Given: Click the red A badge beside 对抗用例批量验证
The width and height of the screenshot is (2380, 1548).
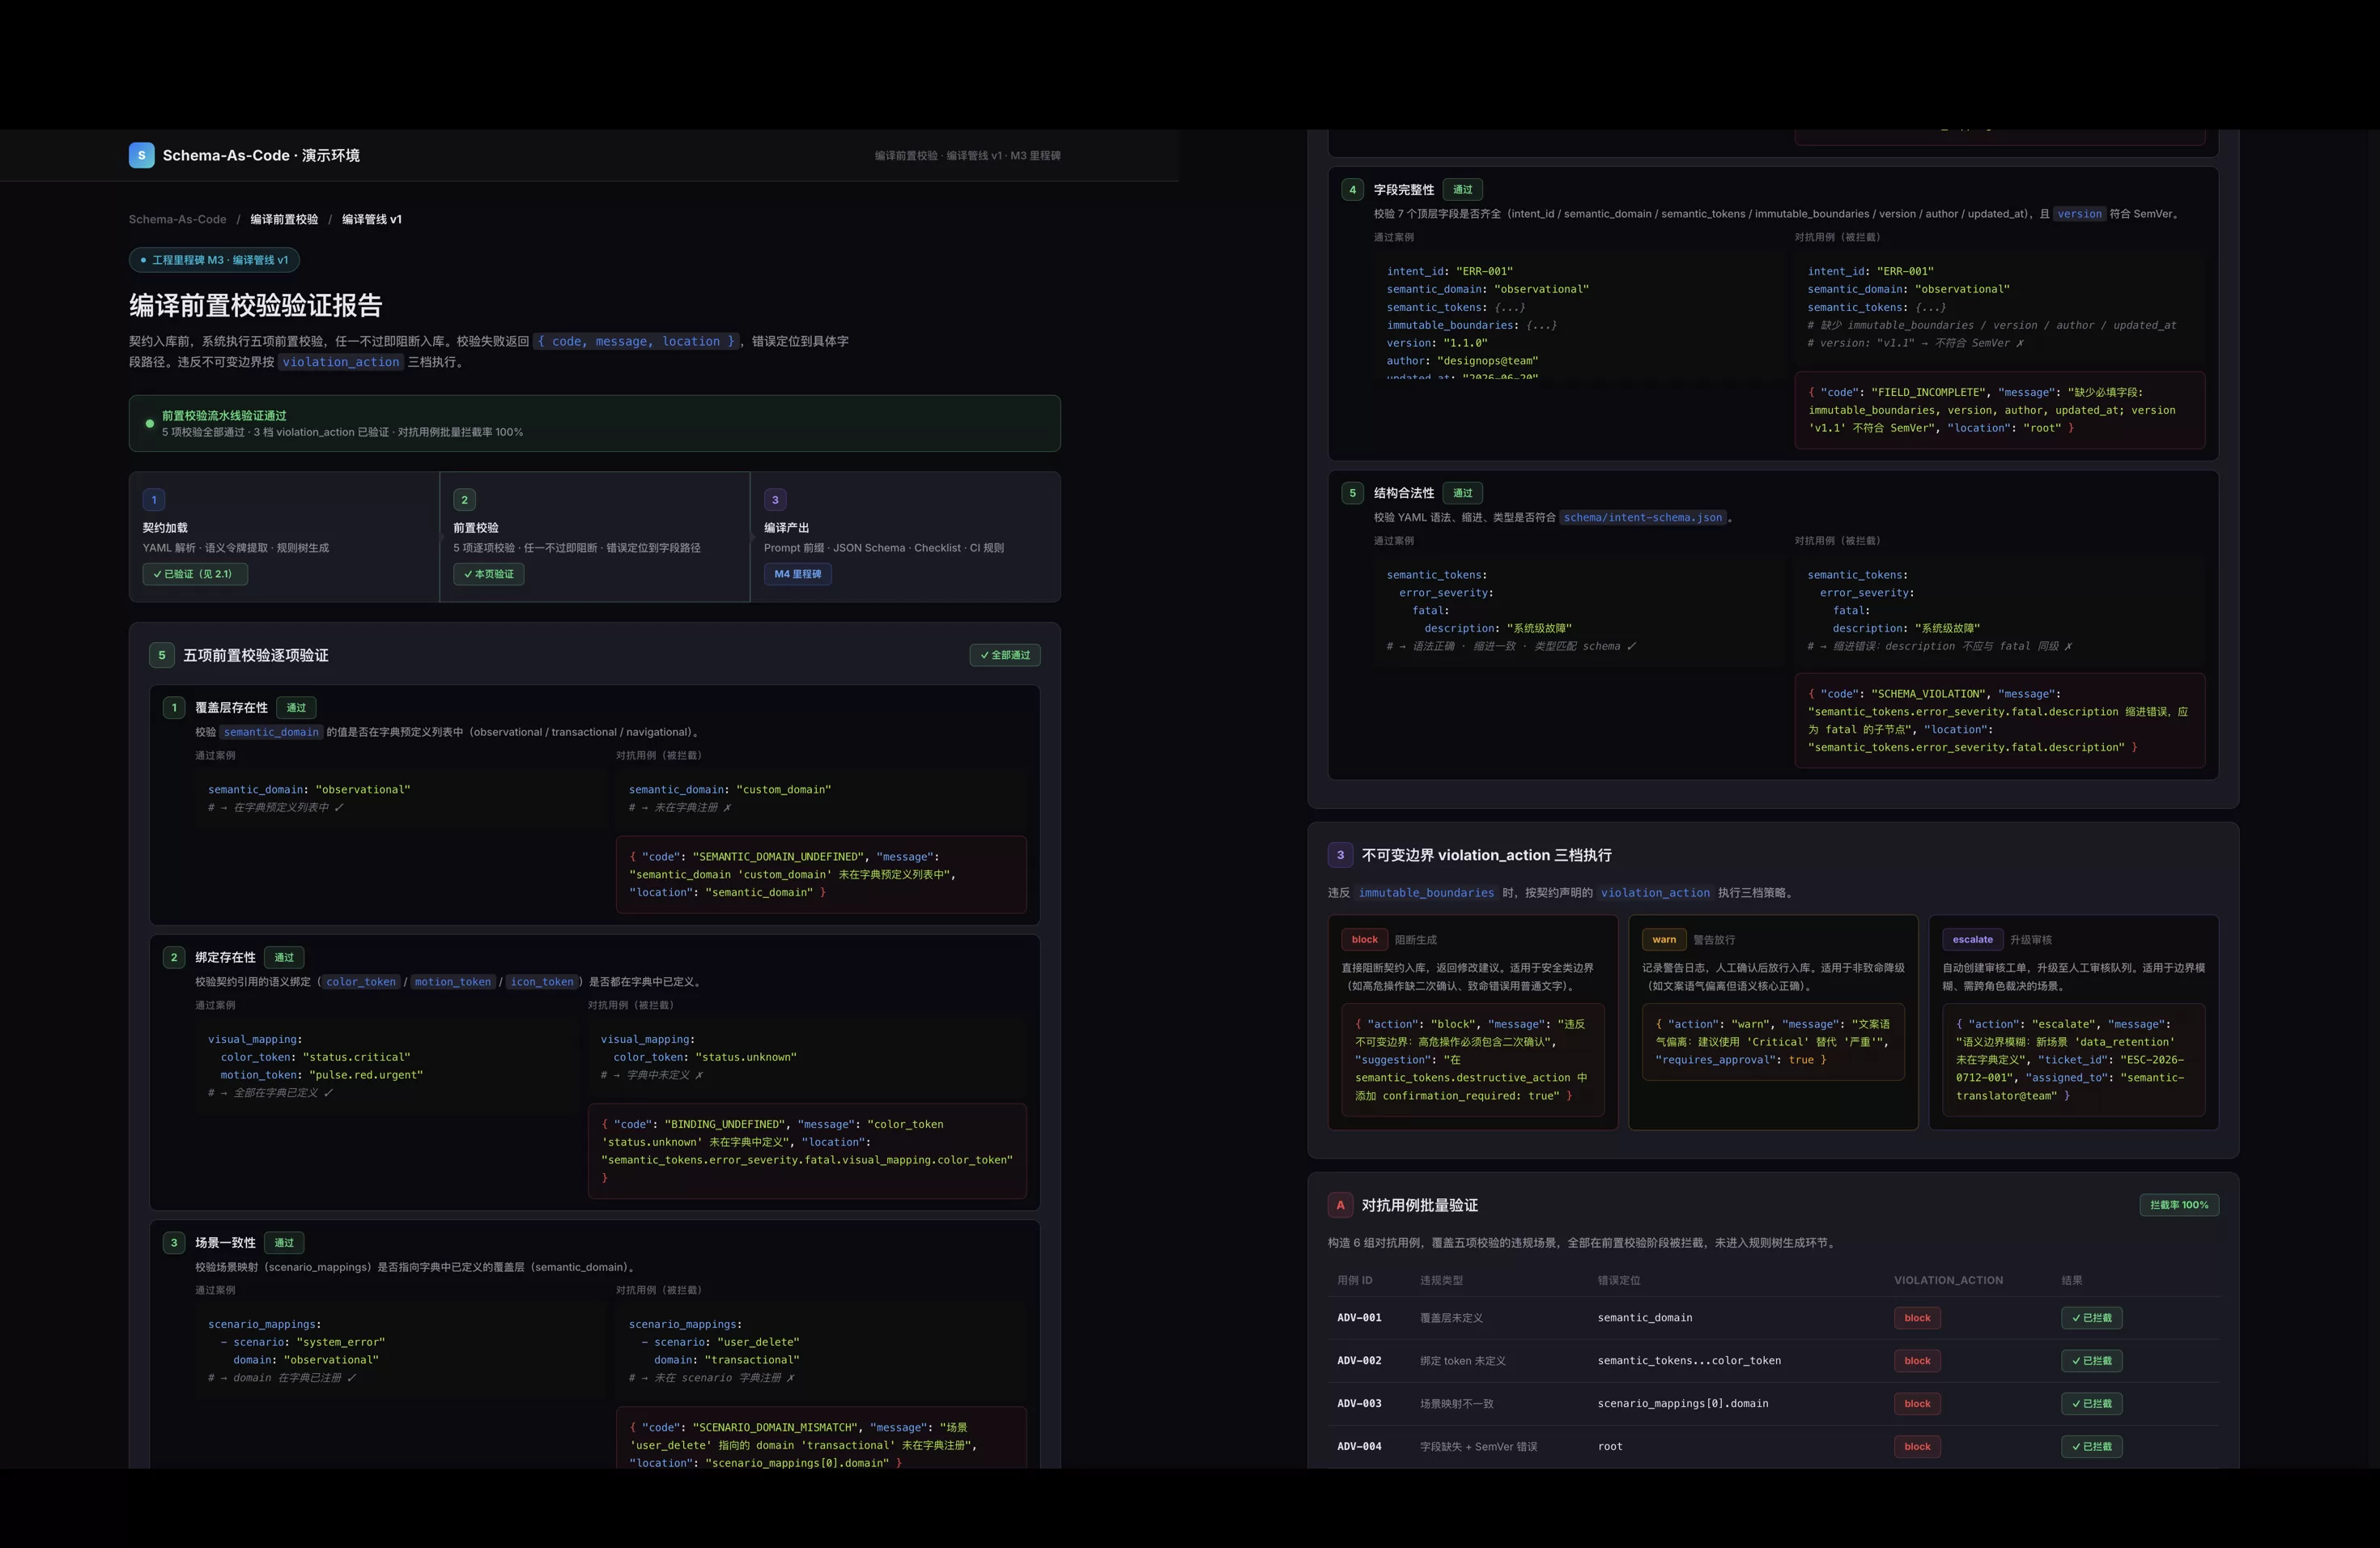Looking at the screenshot, I should tap(1340, 1205).
